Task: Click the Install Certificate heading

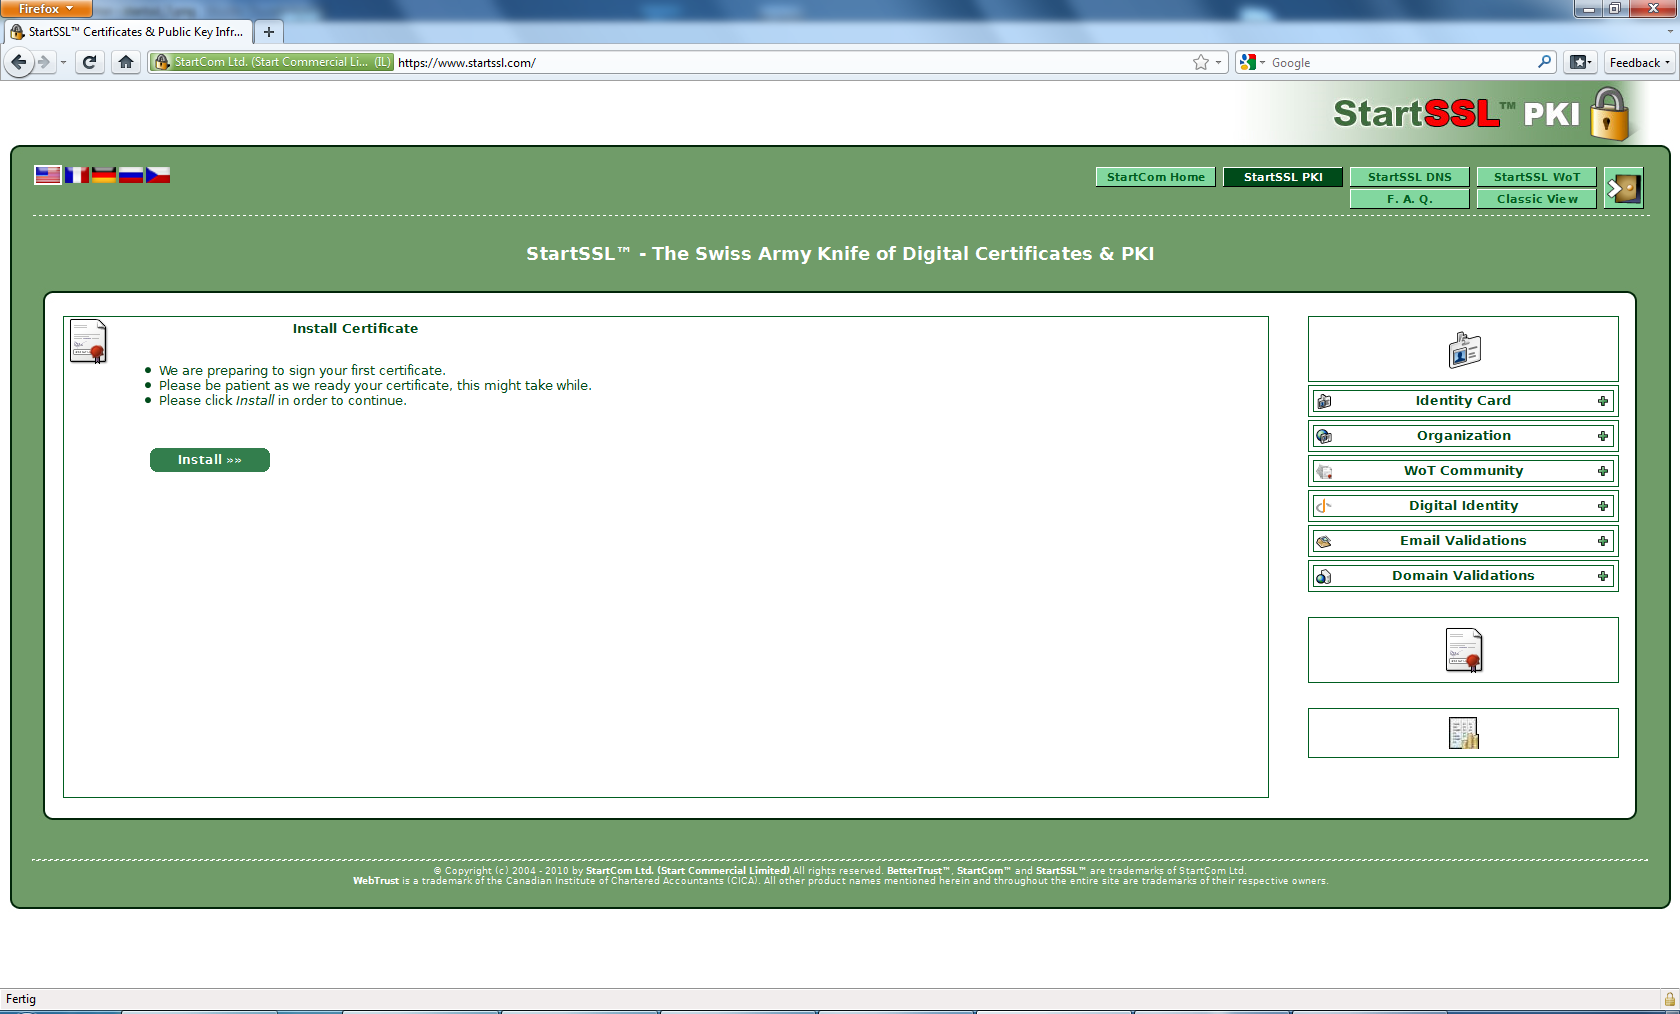Action: point(355,329)
